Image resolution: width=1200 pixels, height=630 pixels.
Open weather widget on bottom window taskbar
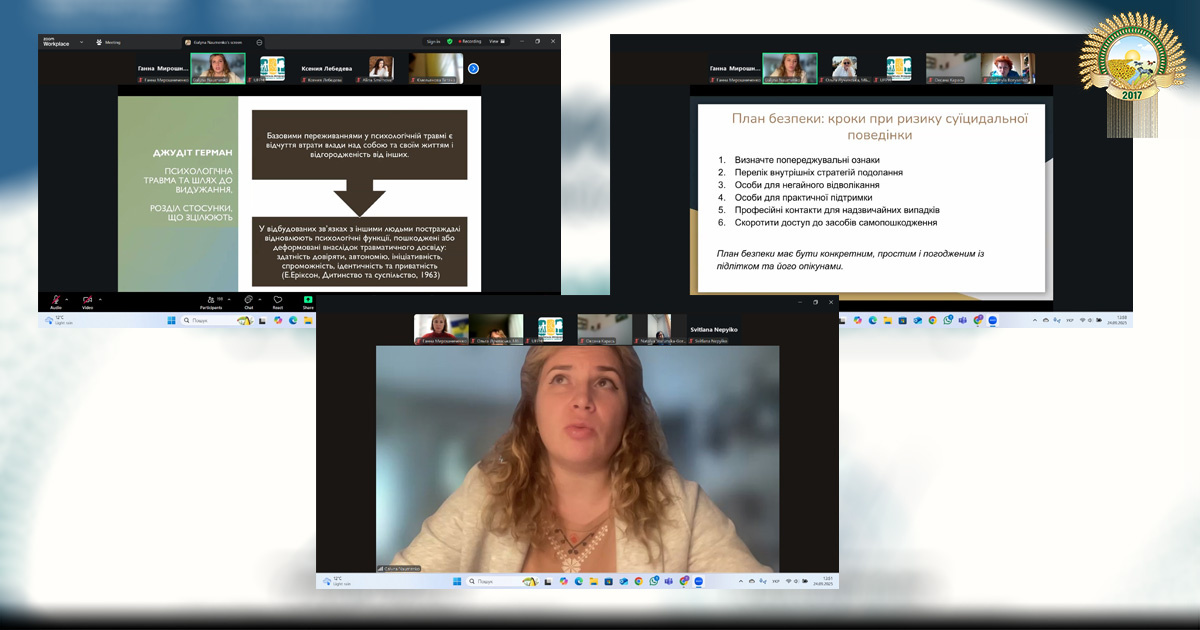coord(336,581)
